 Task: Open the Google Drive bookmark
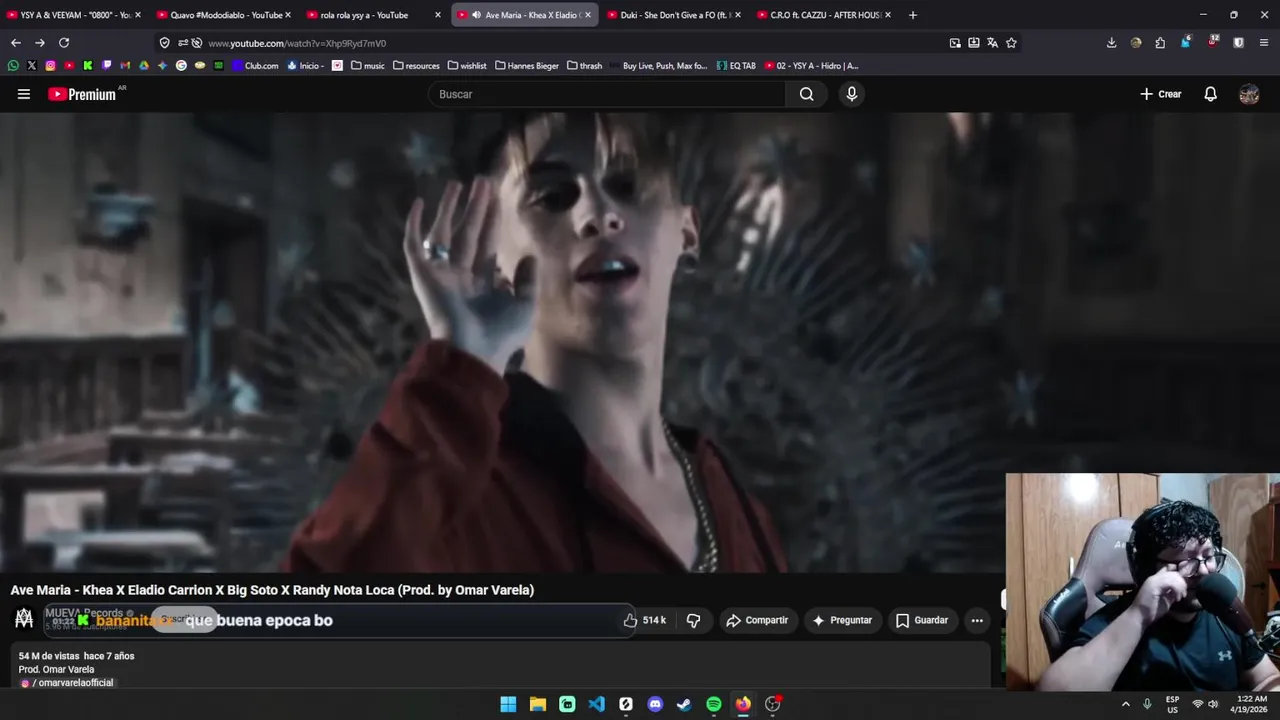(144, 66)
